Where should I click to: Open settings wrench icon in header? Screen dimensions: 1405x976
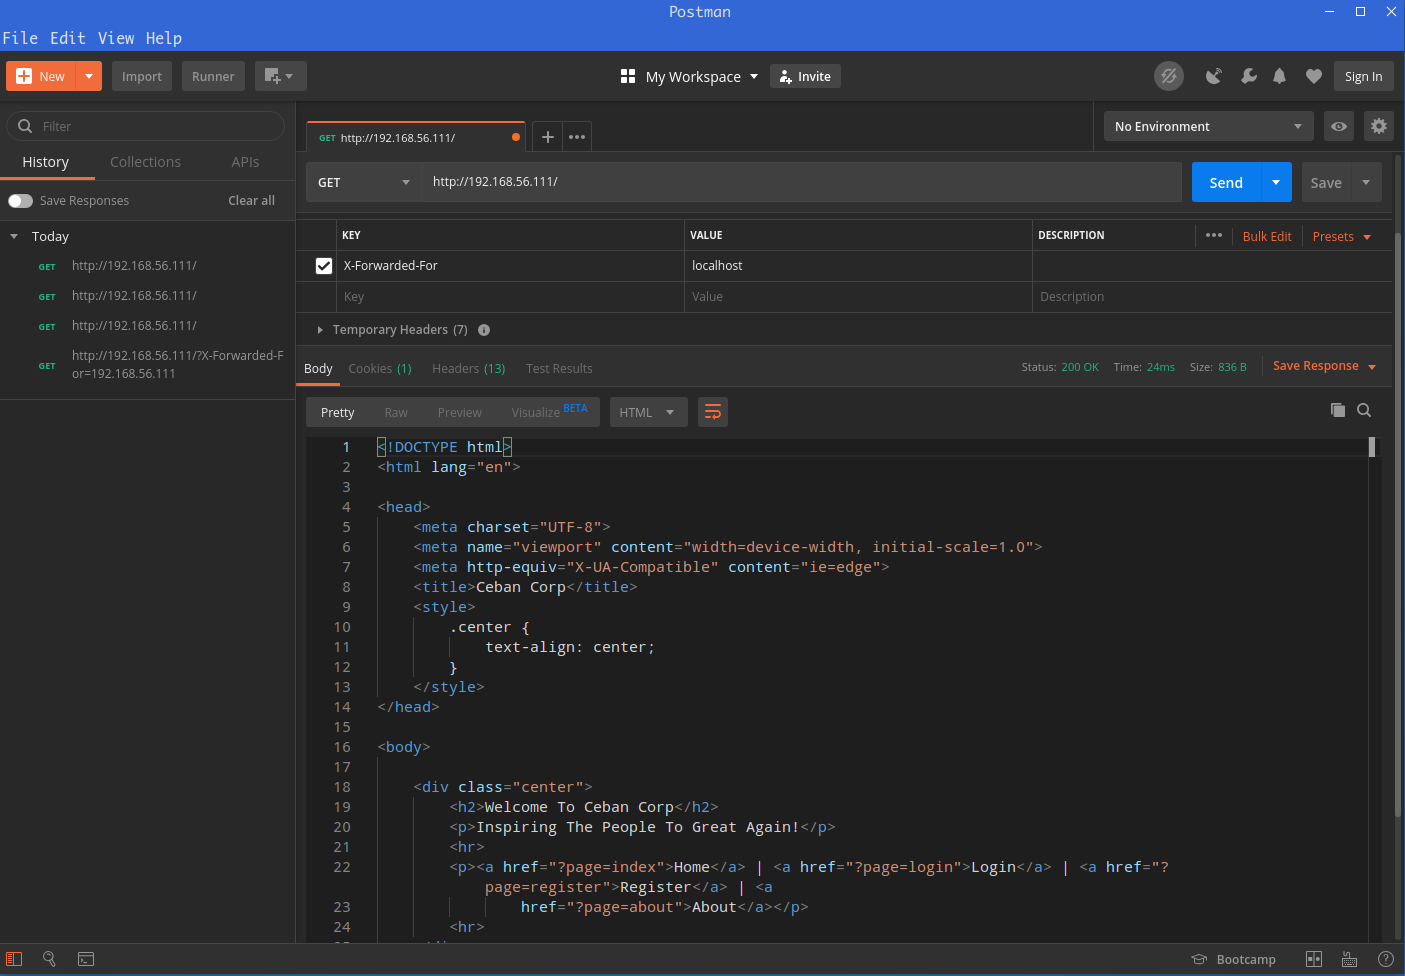pos(1249,76)
